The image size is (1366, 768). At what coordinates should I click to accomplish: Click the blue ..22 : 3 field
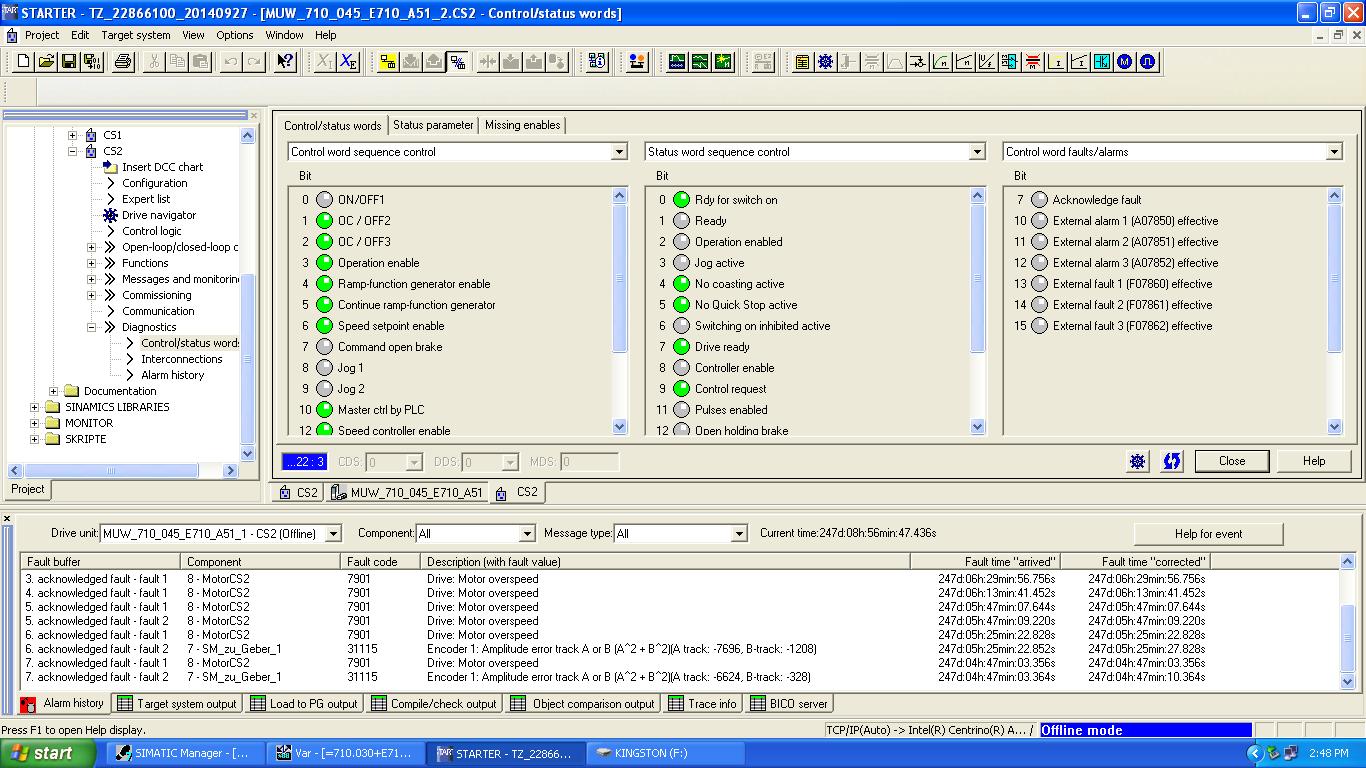(x=304, y=462)
